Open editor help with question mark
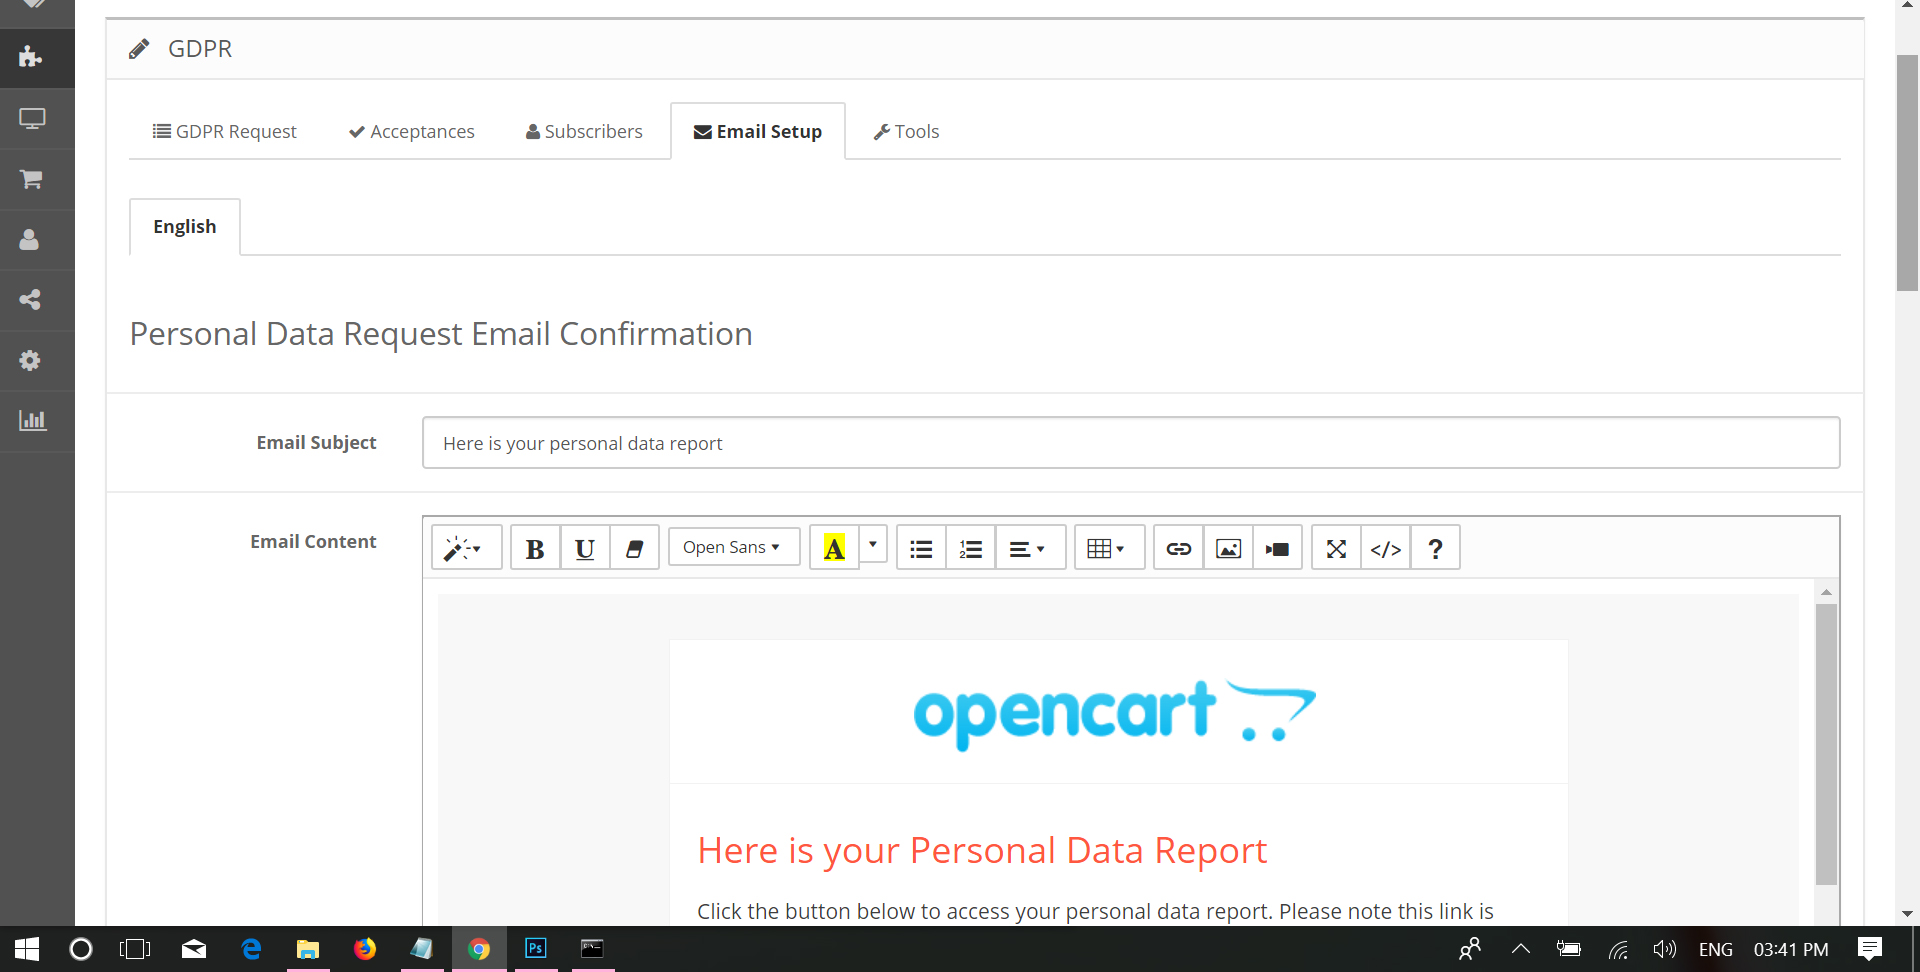 coord(1435,548)
